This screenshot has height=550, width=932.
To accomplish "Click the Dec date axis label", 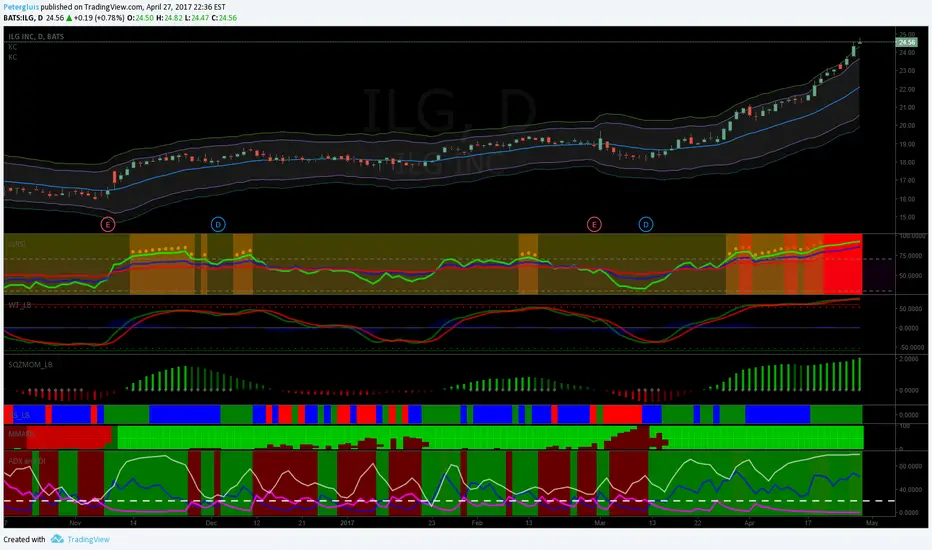I will coord(211,523).
